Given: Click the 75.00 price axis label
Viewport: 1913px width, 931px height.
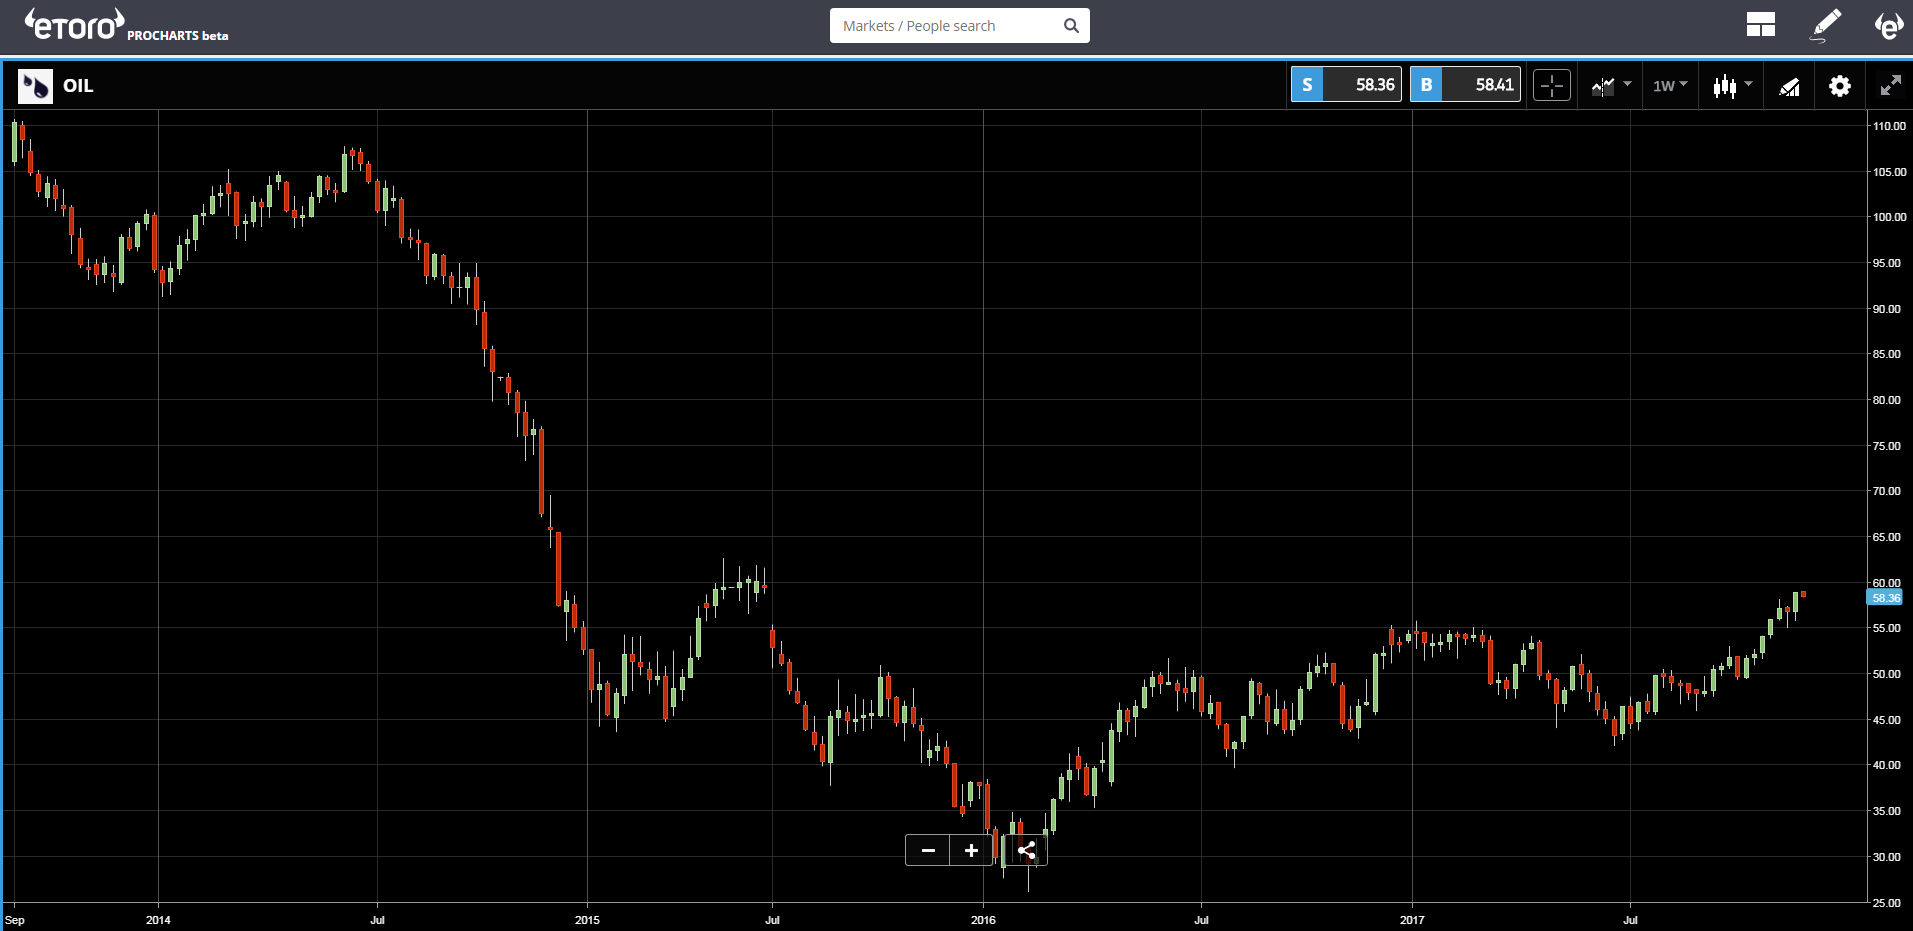Looking at the screenshot, I should [x=1886, y=446].
